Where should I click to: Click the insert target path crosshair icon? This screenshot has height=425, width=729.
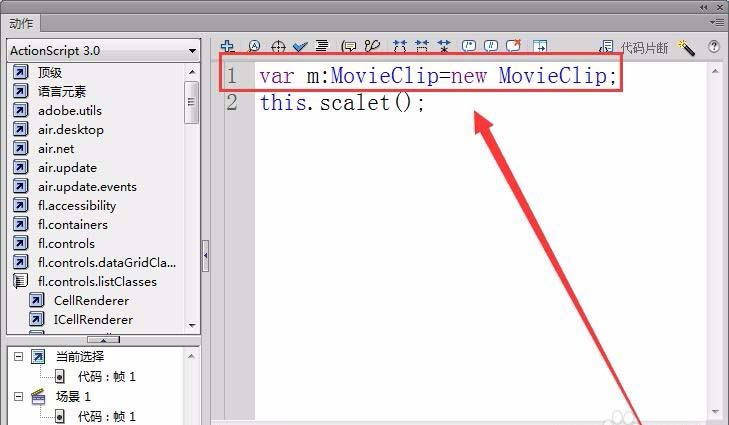[278, 46]
